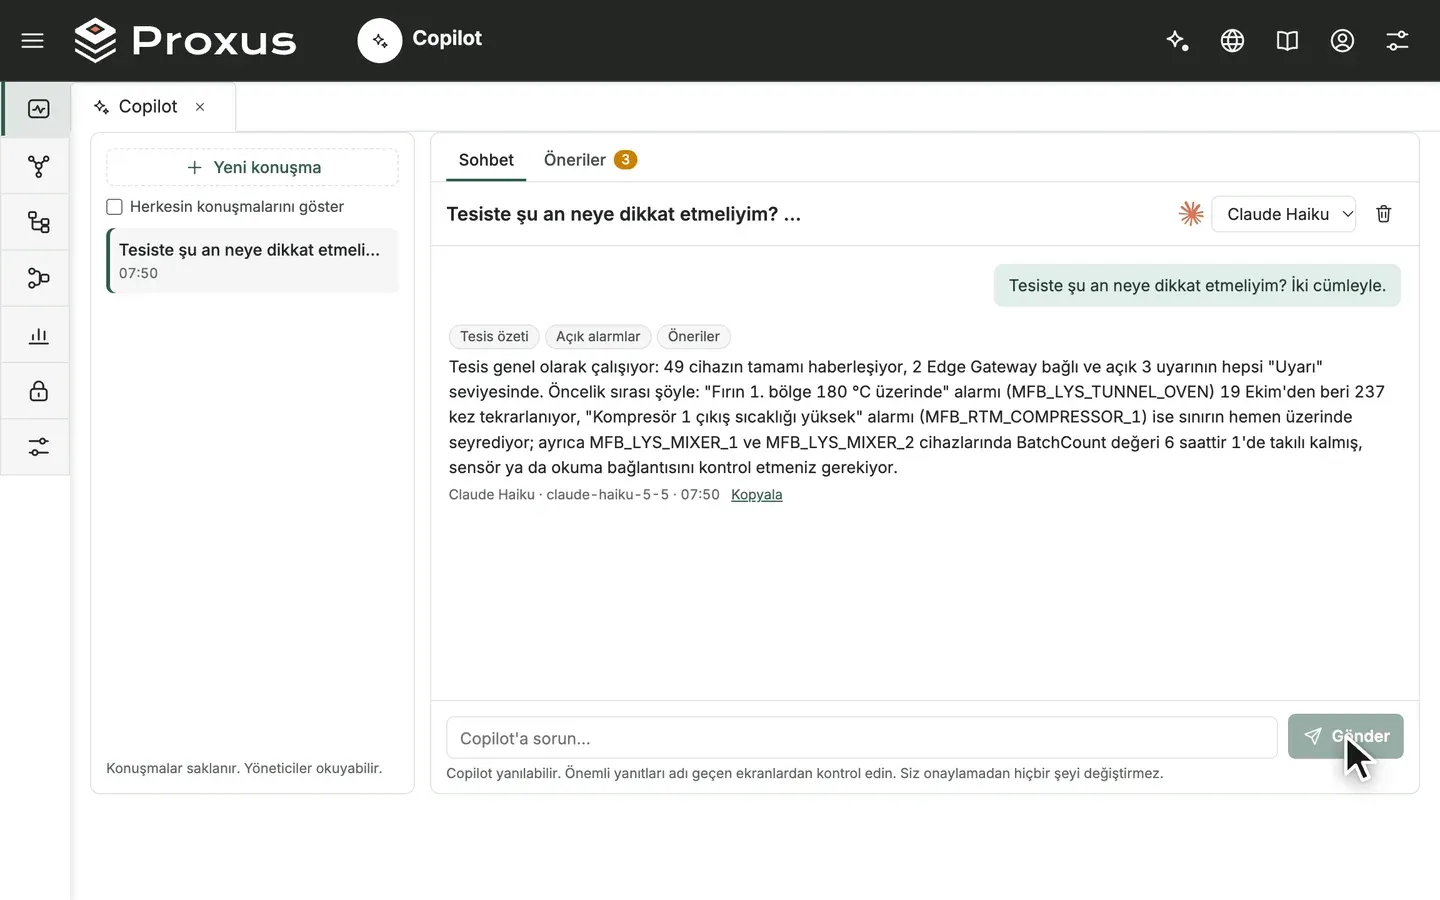The image size is (1440, 900).
Task: Select the monitoring pulse icon in sidebar
Action: coord(38,109)
